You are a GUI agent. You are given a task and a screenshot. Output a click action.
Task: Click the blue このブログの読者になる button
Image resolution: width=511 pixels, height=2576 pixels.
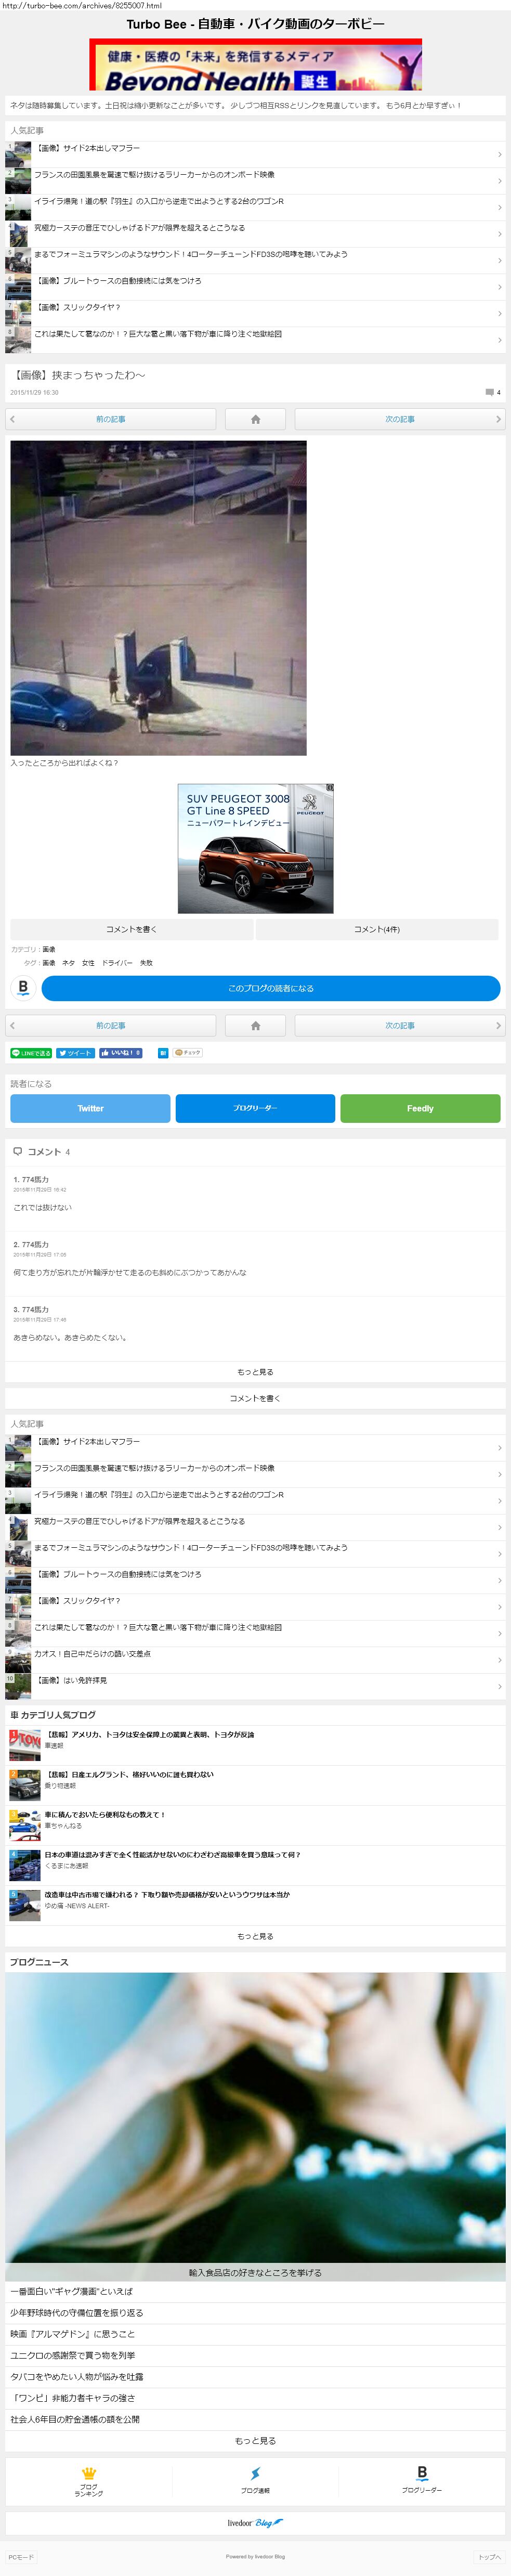[270, 988]
